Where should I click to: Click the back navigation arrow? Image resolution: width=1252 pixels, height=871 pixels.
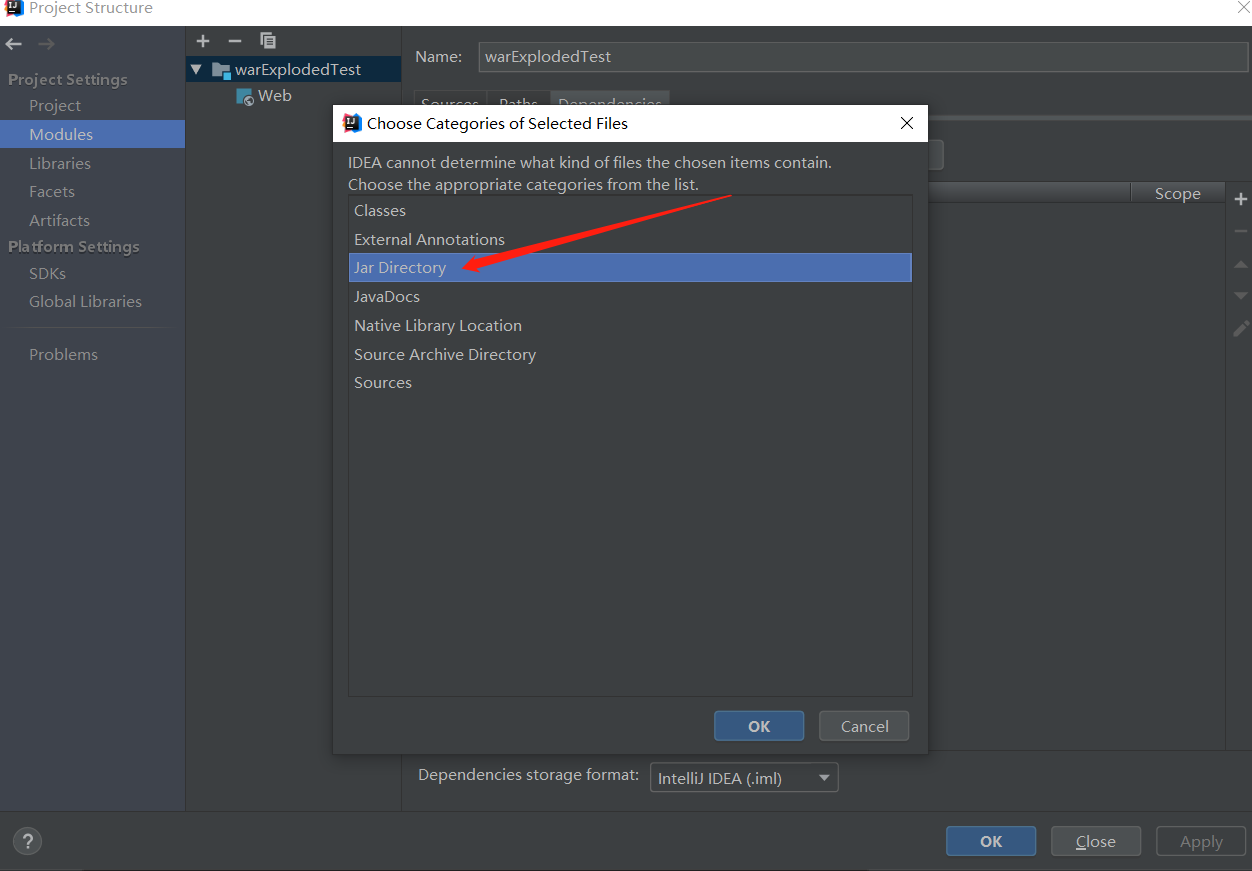[x=14, y=44]
